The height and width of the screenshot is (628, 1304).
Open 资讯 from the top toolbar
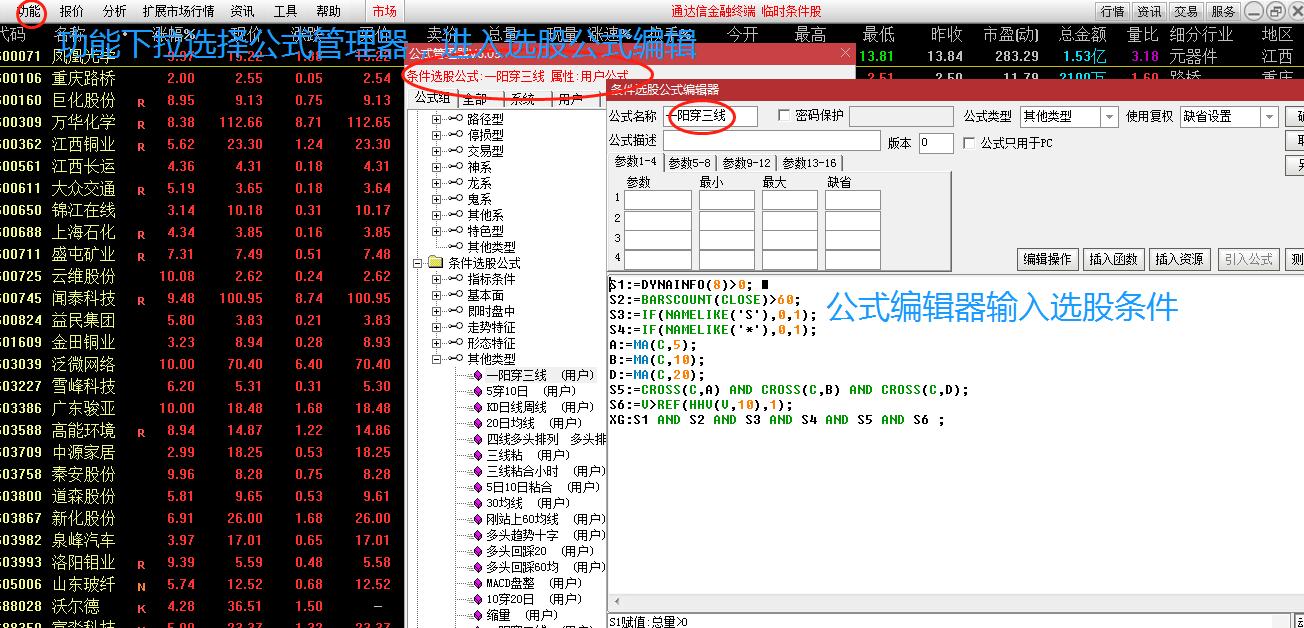coord(1149,11)
